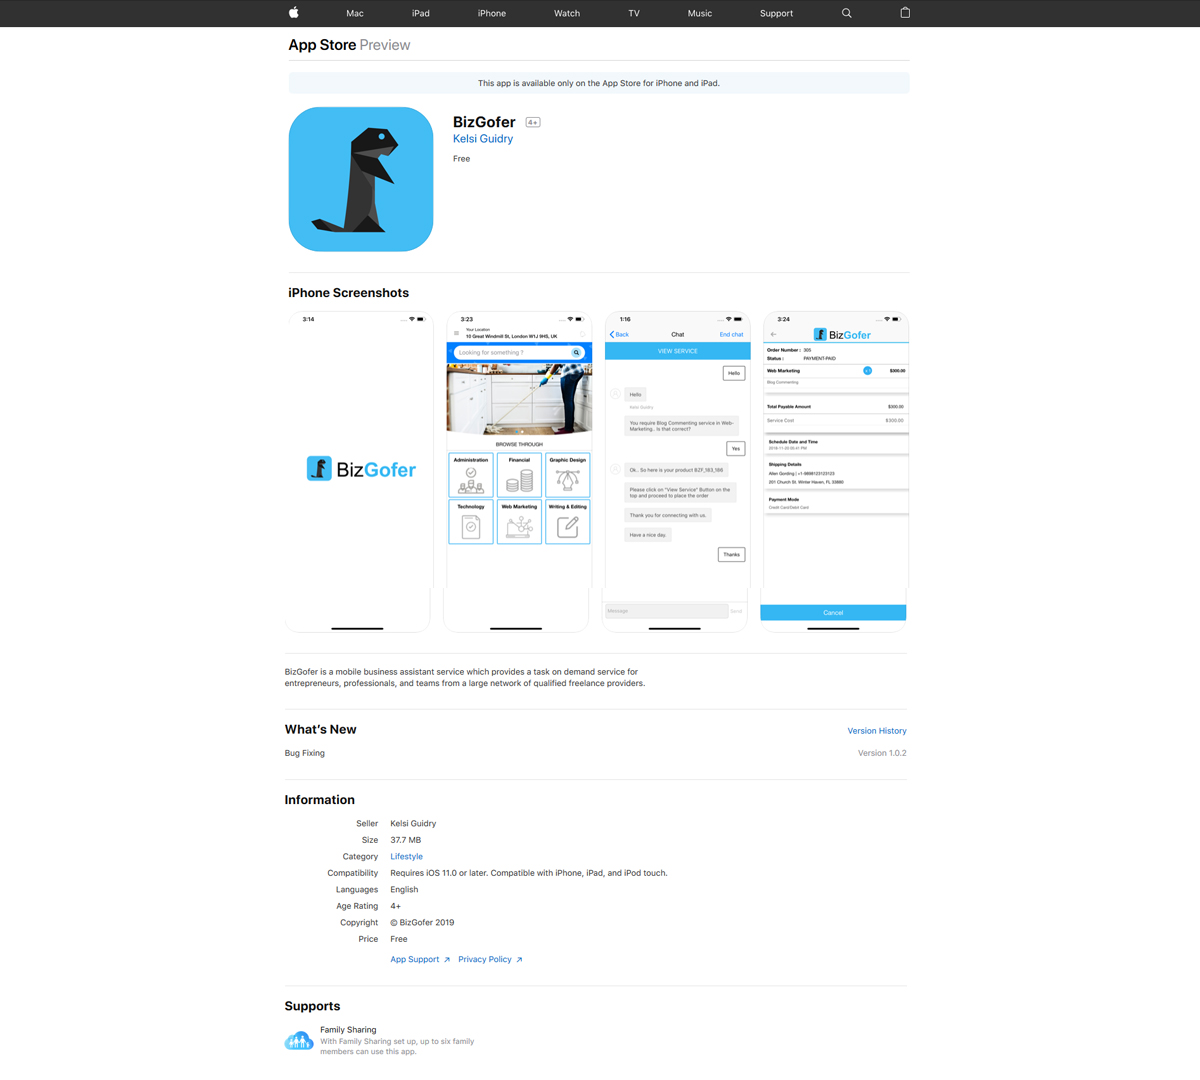The height and width of the screenshot is (1080, 1200).
Task: Click the 'Bug Fixing' release note
Action: 305,753
